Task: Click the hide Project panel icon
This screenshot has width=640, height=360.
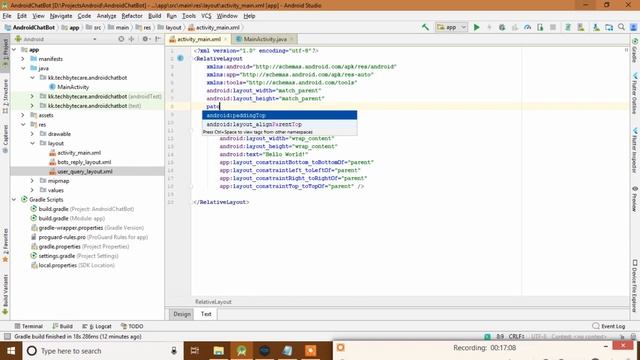Action: 158,39
